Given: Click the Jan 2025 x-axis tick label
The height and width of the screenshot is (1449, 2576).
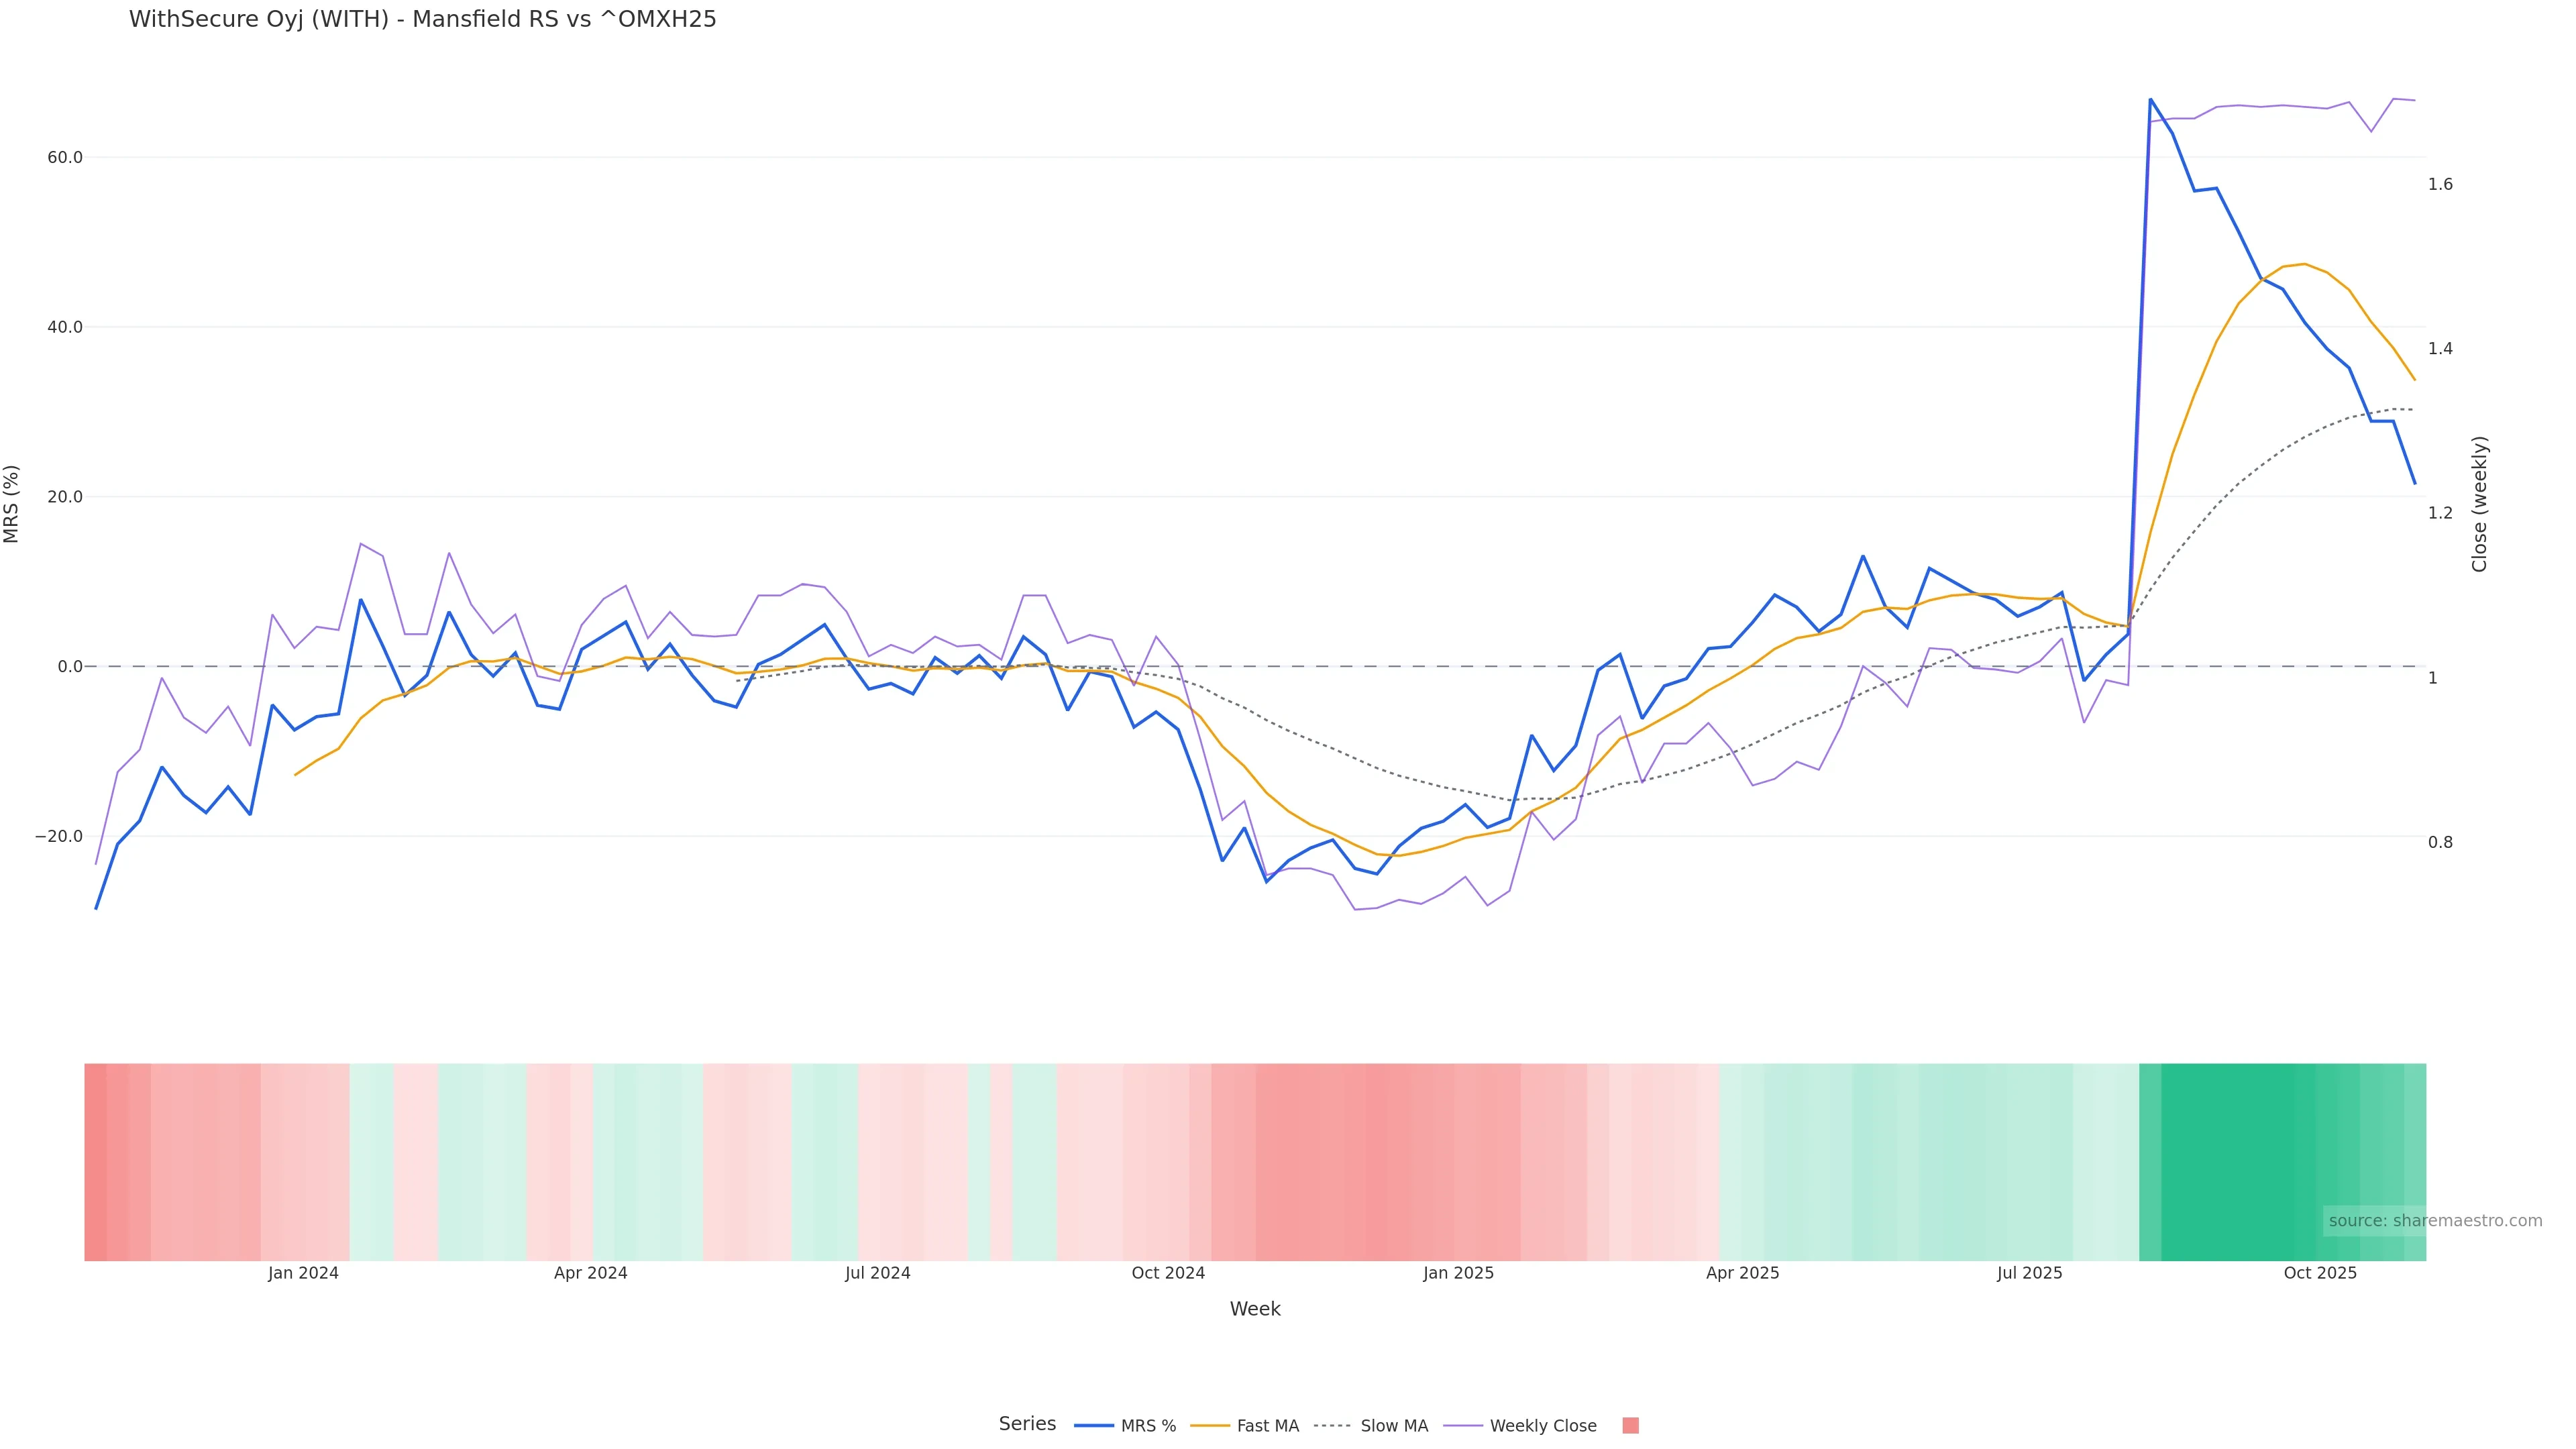Looking at the screenshot, I should (1458, 1273).
